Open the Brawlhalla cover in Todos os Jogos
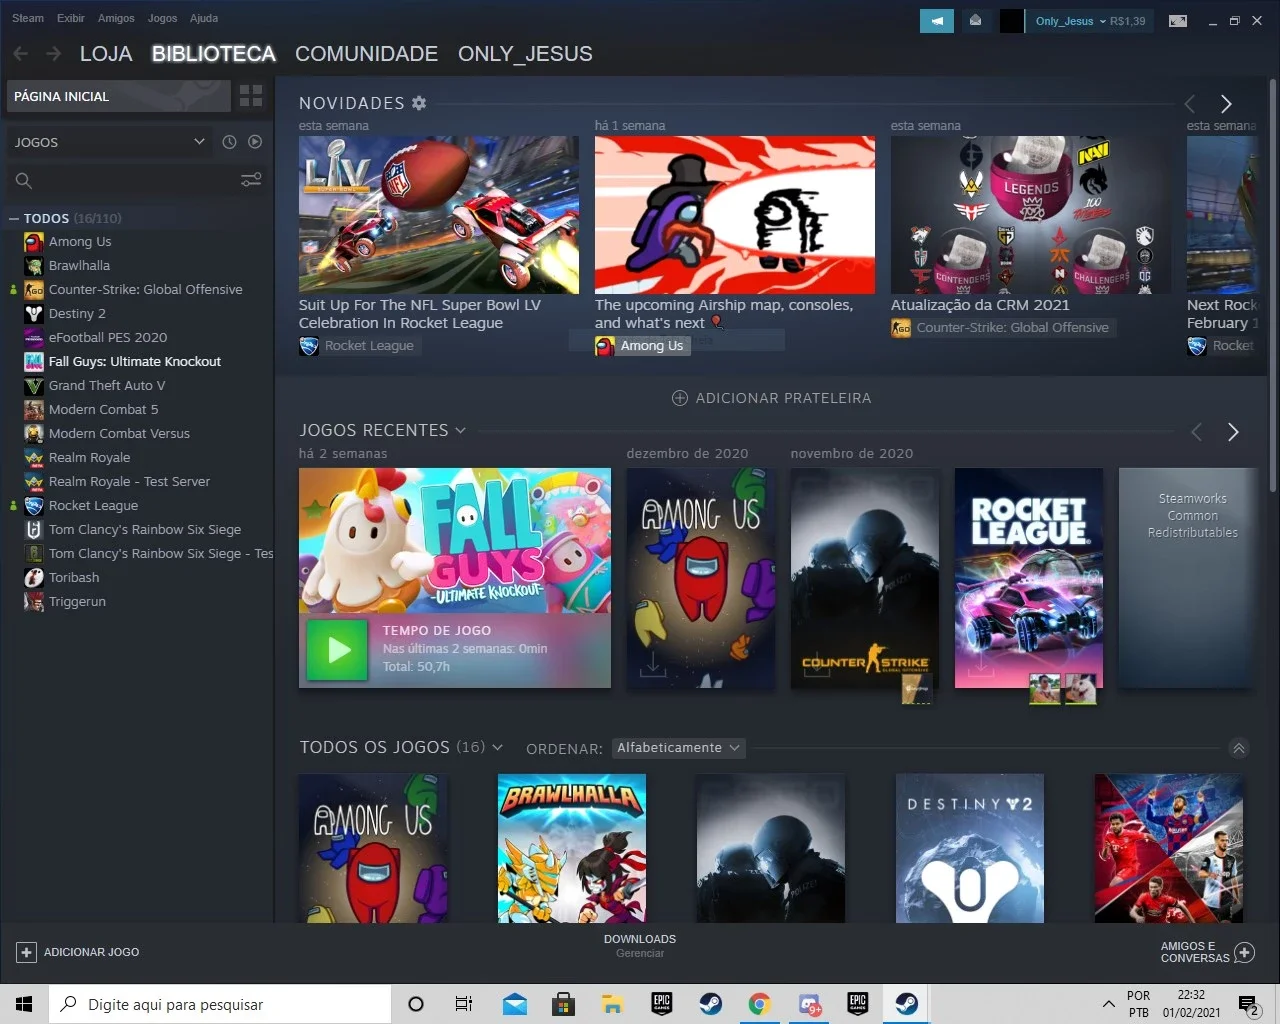This screenshot has width=1280, height=1024. coord(572,848)
